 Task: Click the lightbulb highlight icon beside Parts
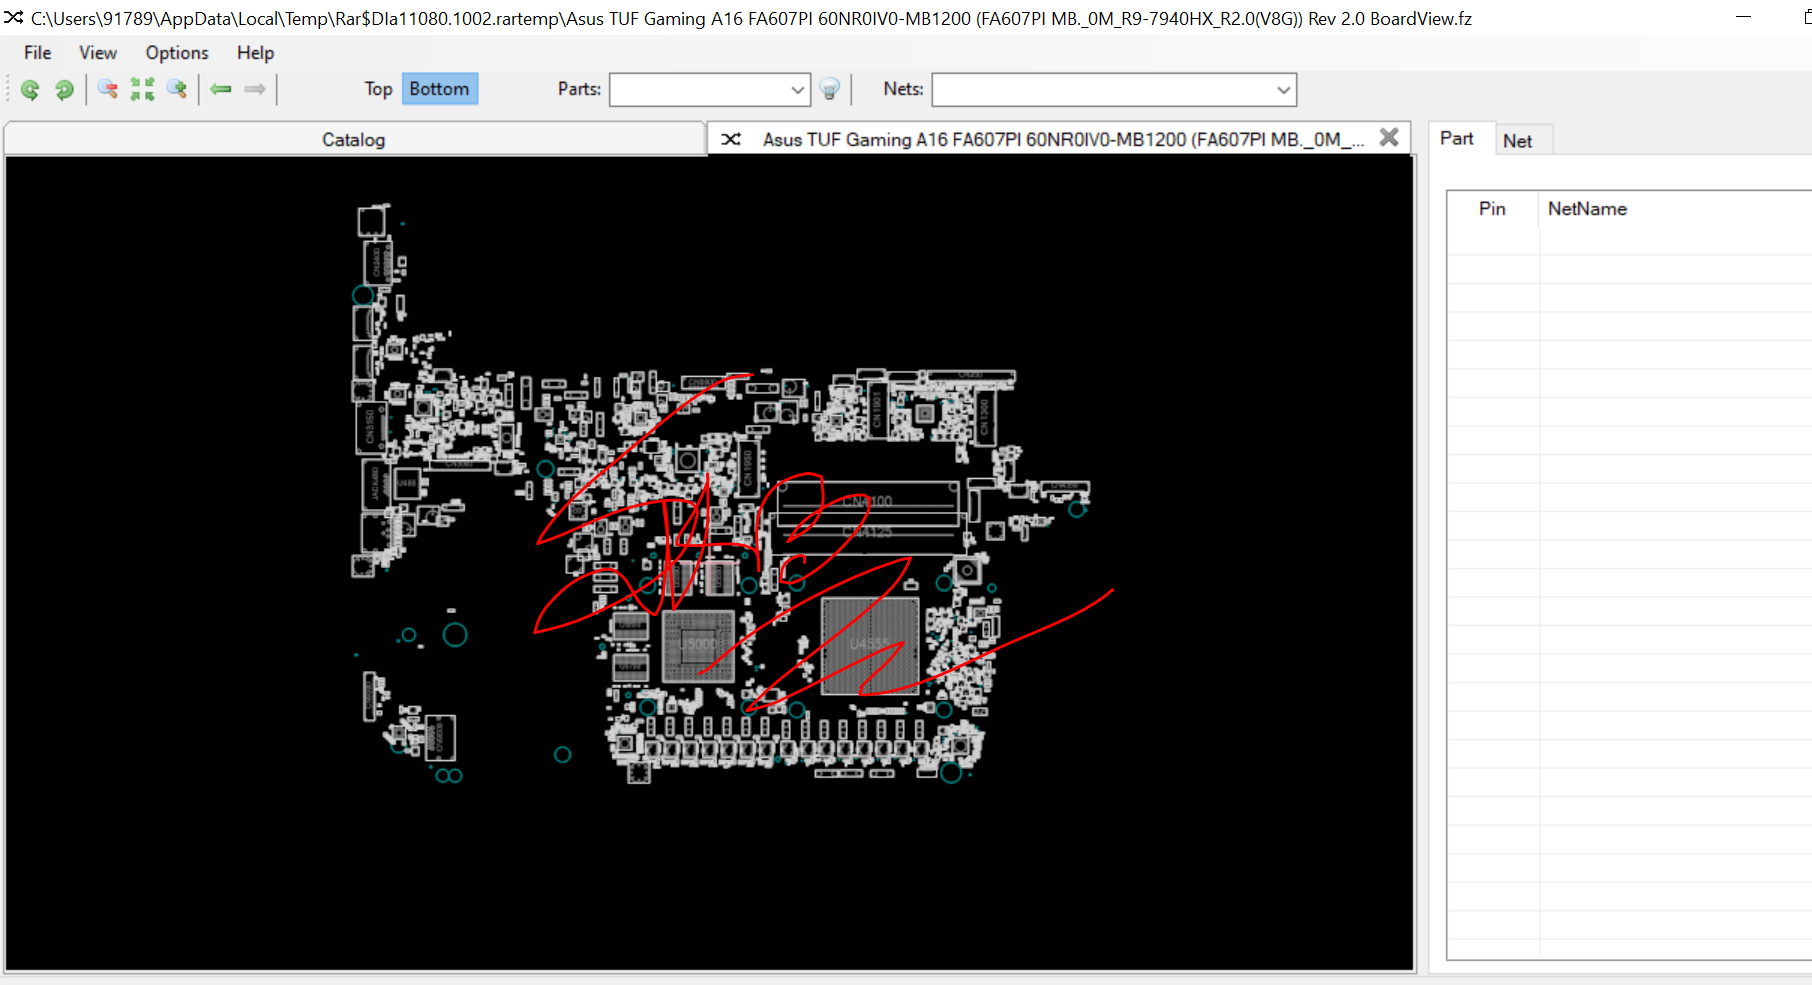point(829,90)
